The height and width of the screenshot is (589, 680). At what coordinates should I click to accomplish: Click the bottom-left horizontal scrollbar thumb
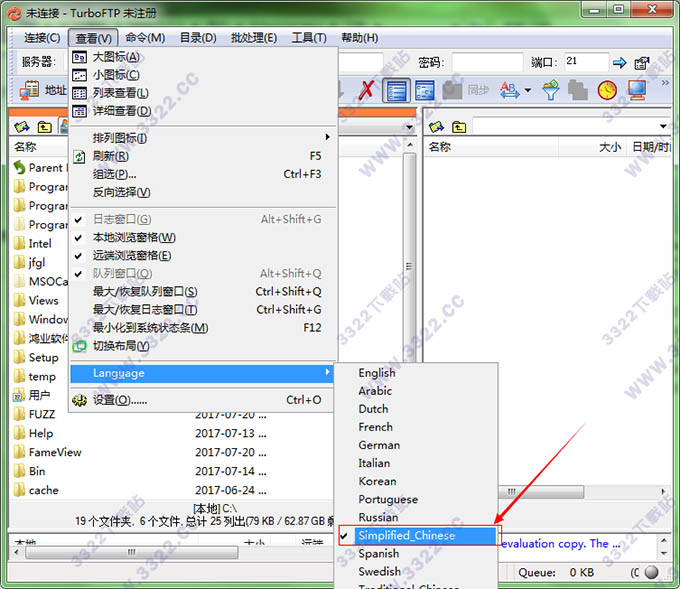131,553
